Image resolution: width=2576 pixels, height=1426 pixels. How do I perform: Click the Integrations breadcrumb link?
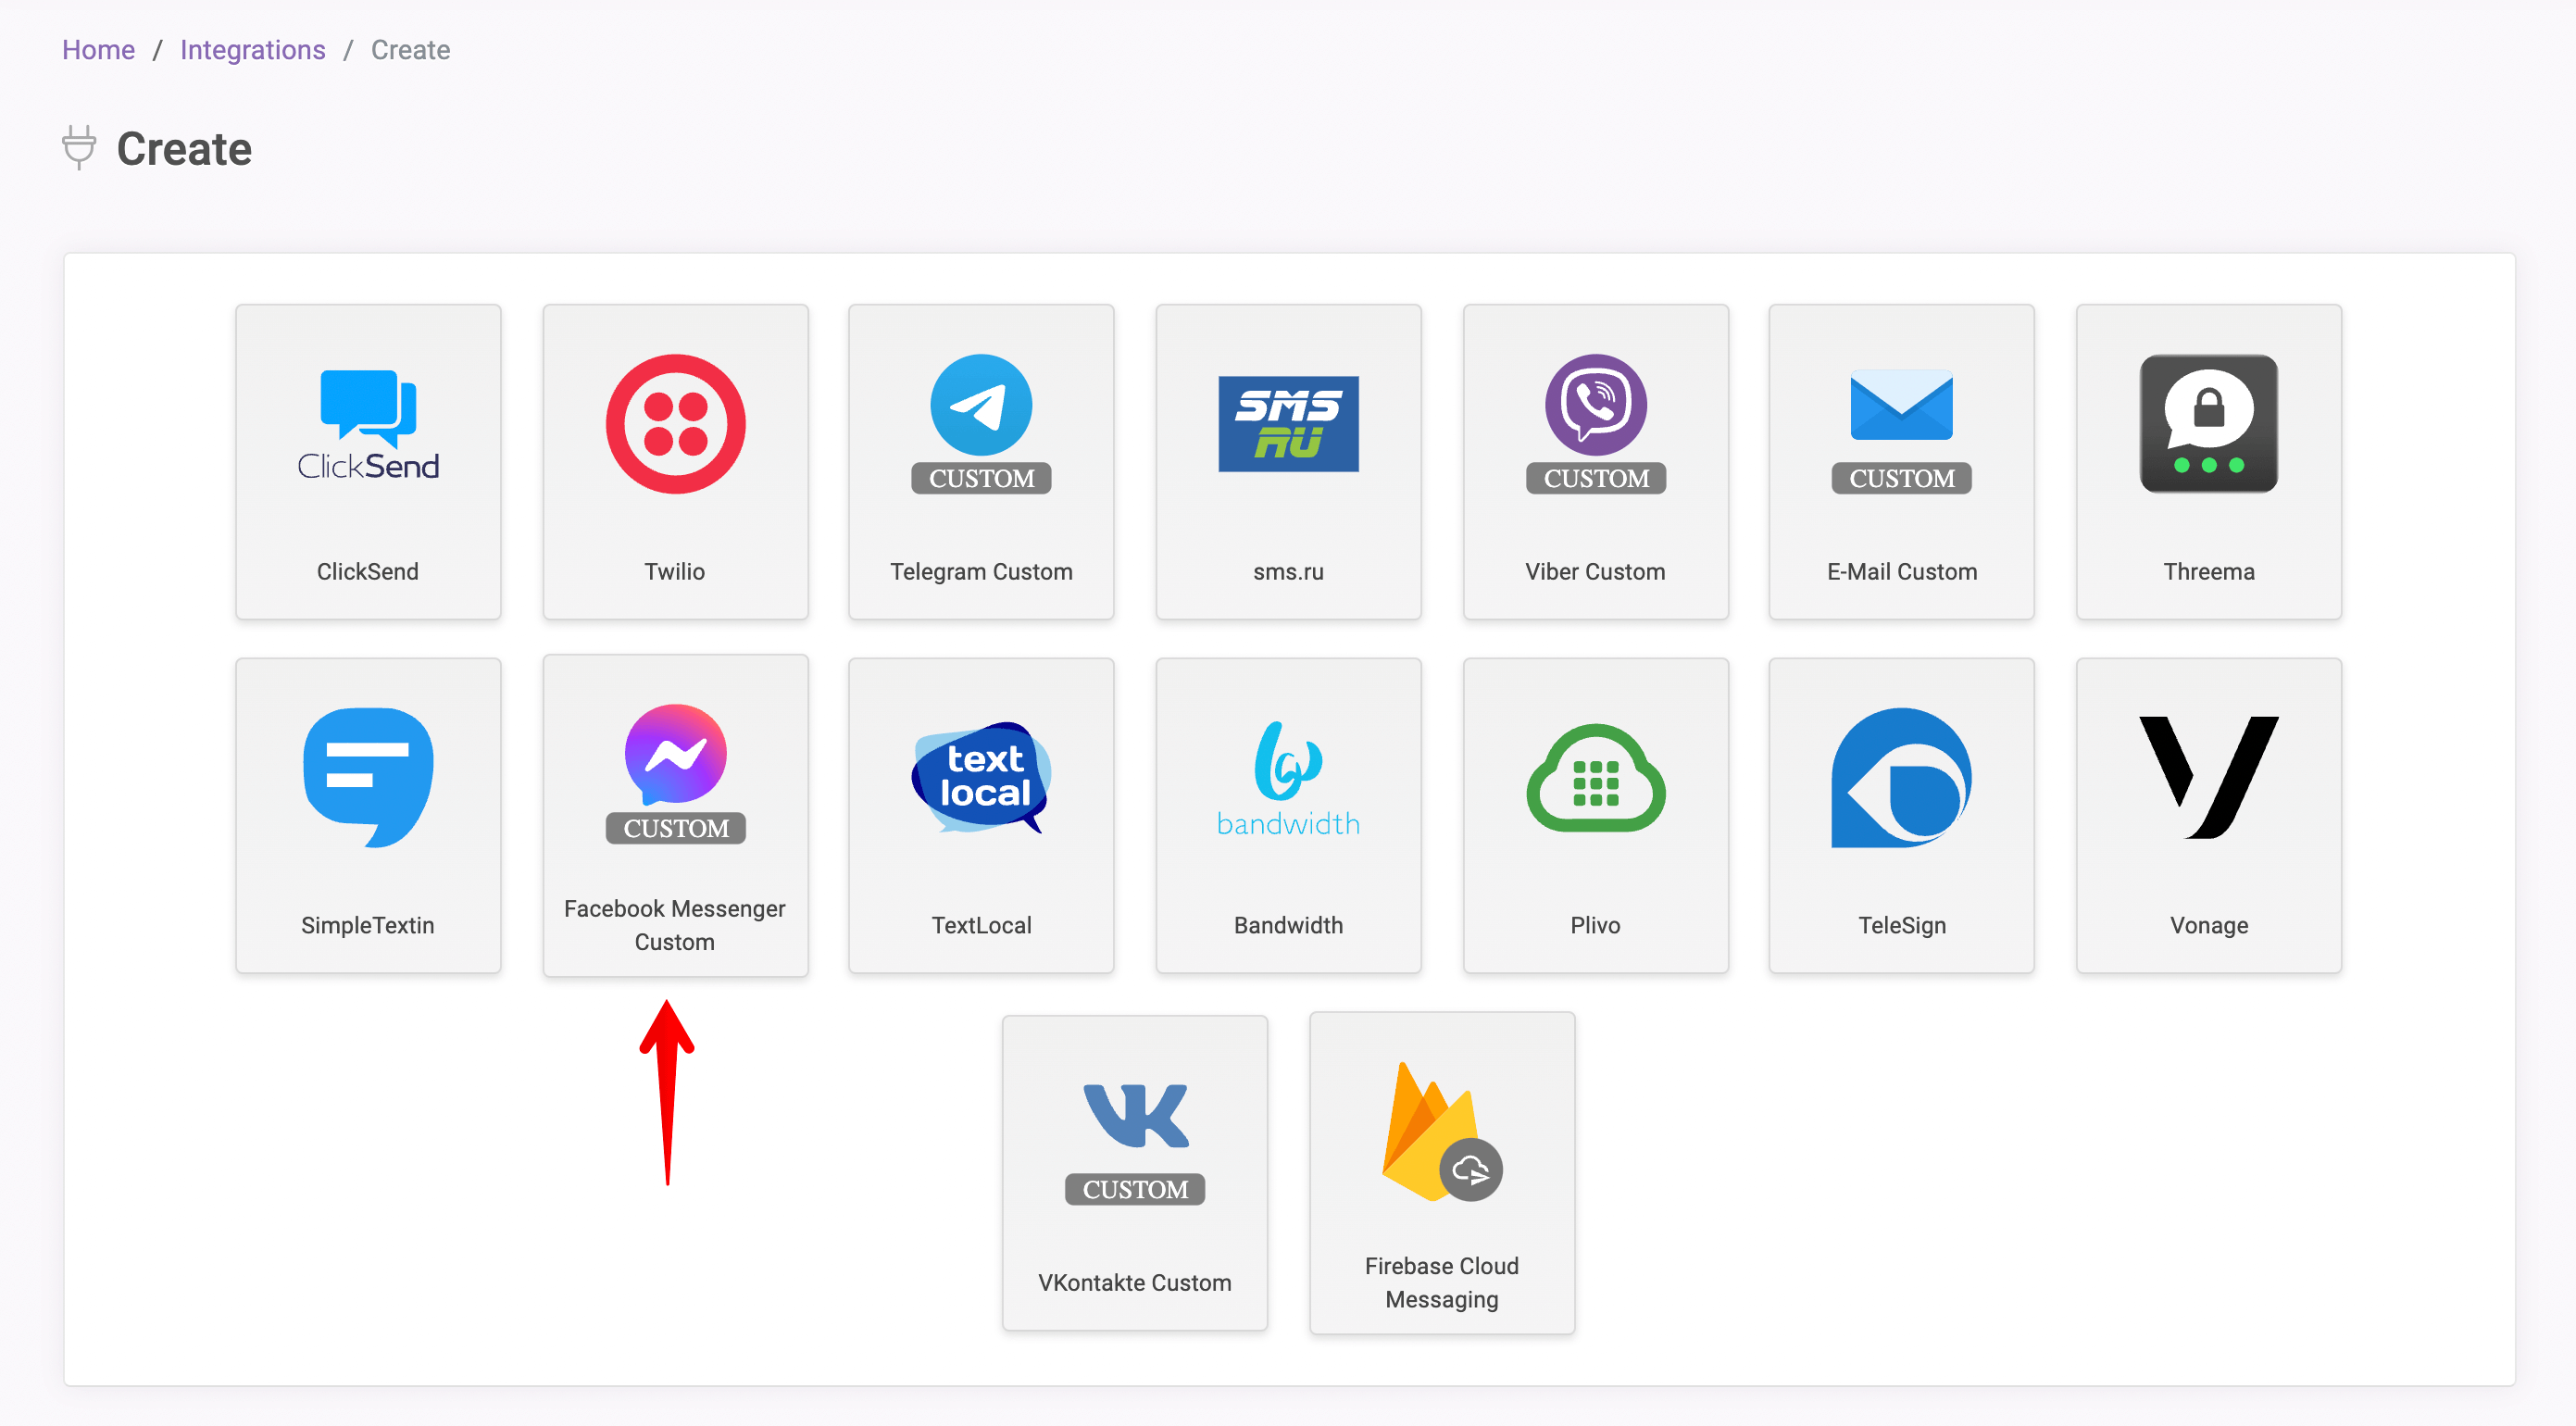[251, 47]
